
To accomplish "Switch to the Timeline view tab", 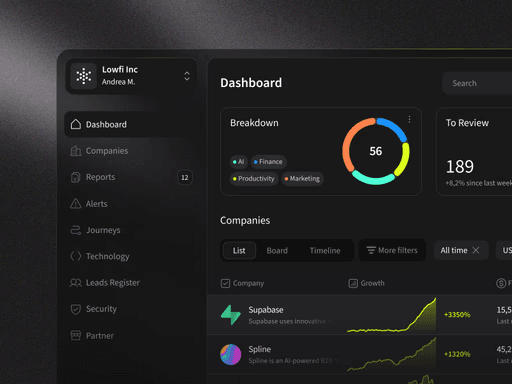I will click(x=325, y=251).
